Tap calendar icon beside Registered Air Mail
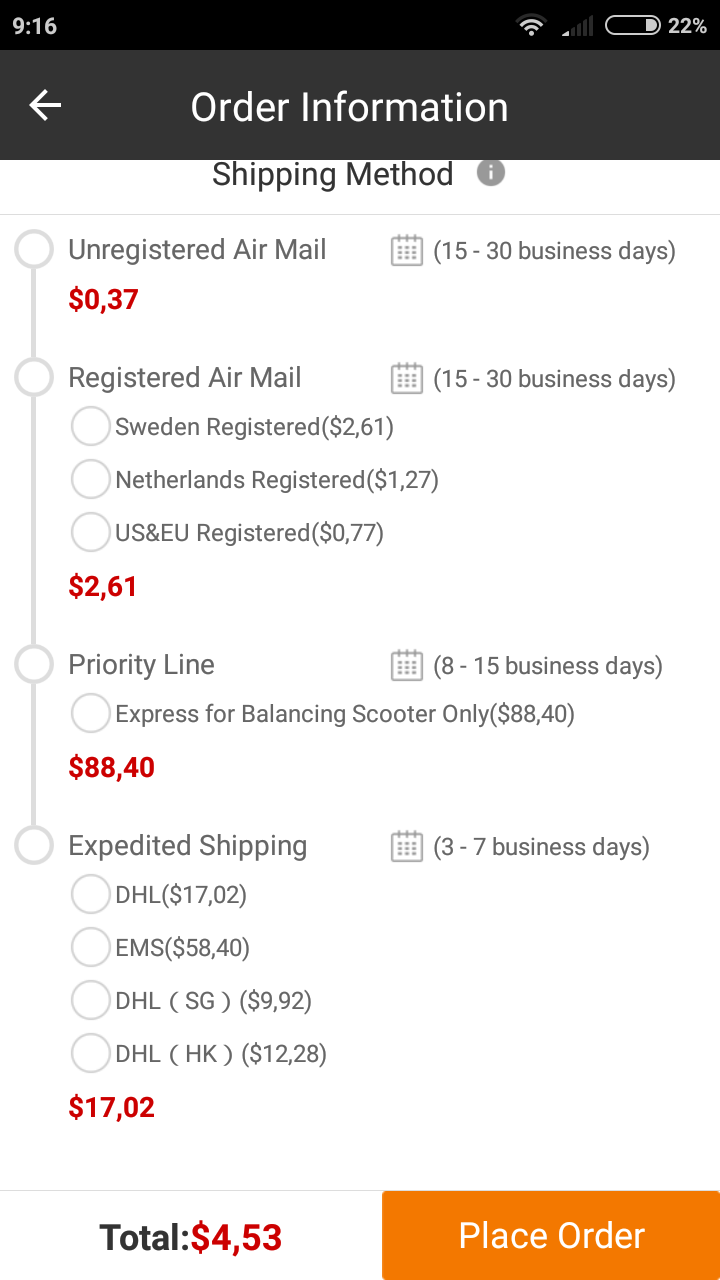The image size is (720, 1280). 406,378
